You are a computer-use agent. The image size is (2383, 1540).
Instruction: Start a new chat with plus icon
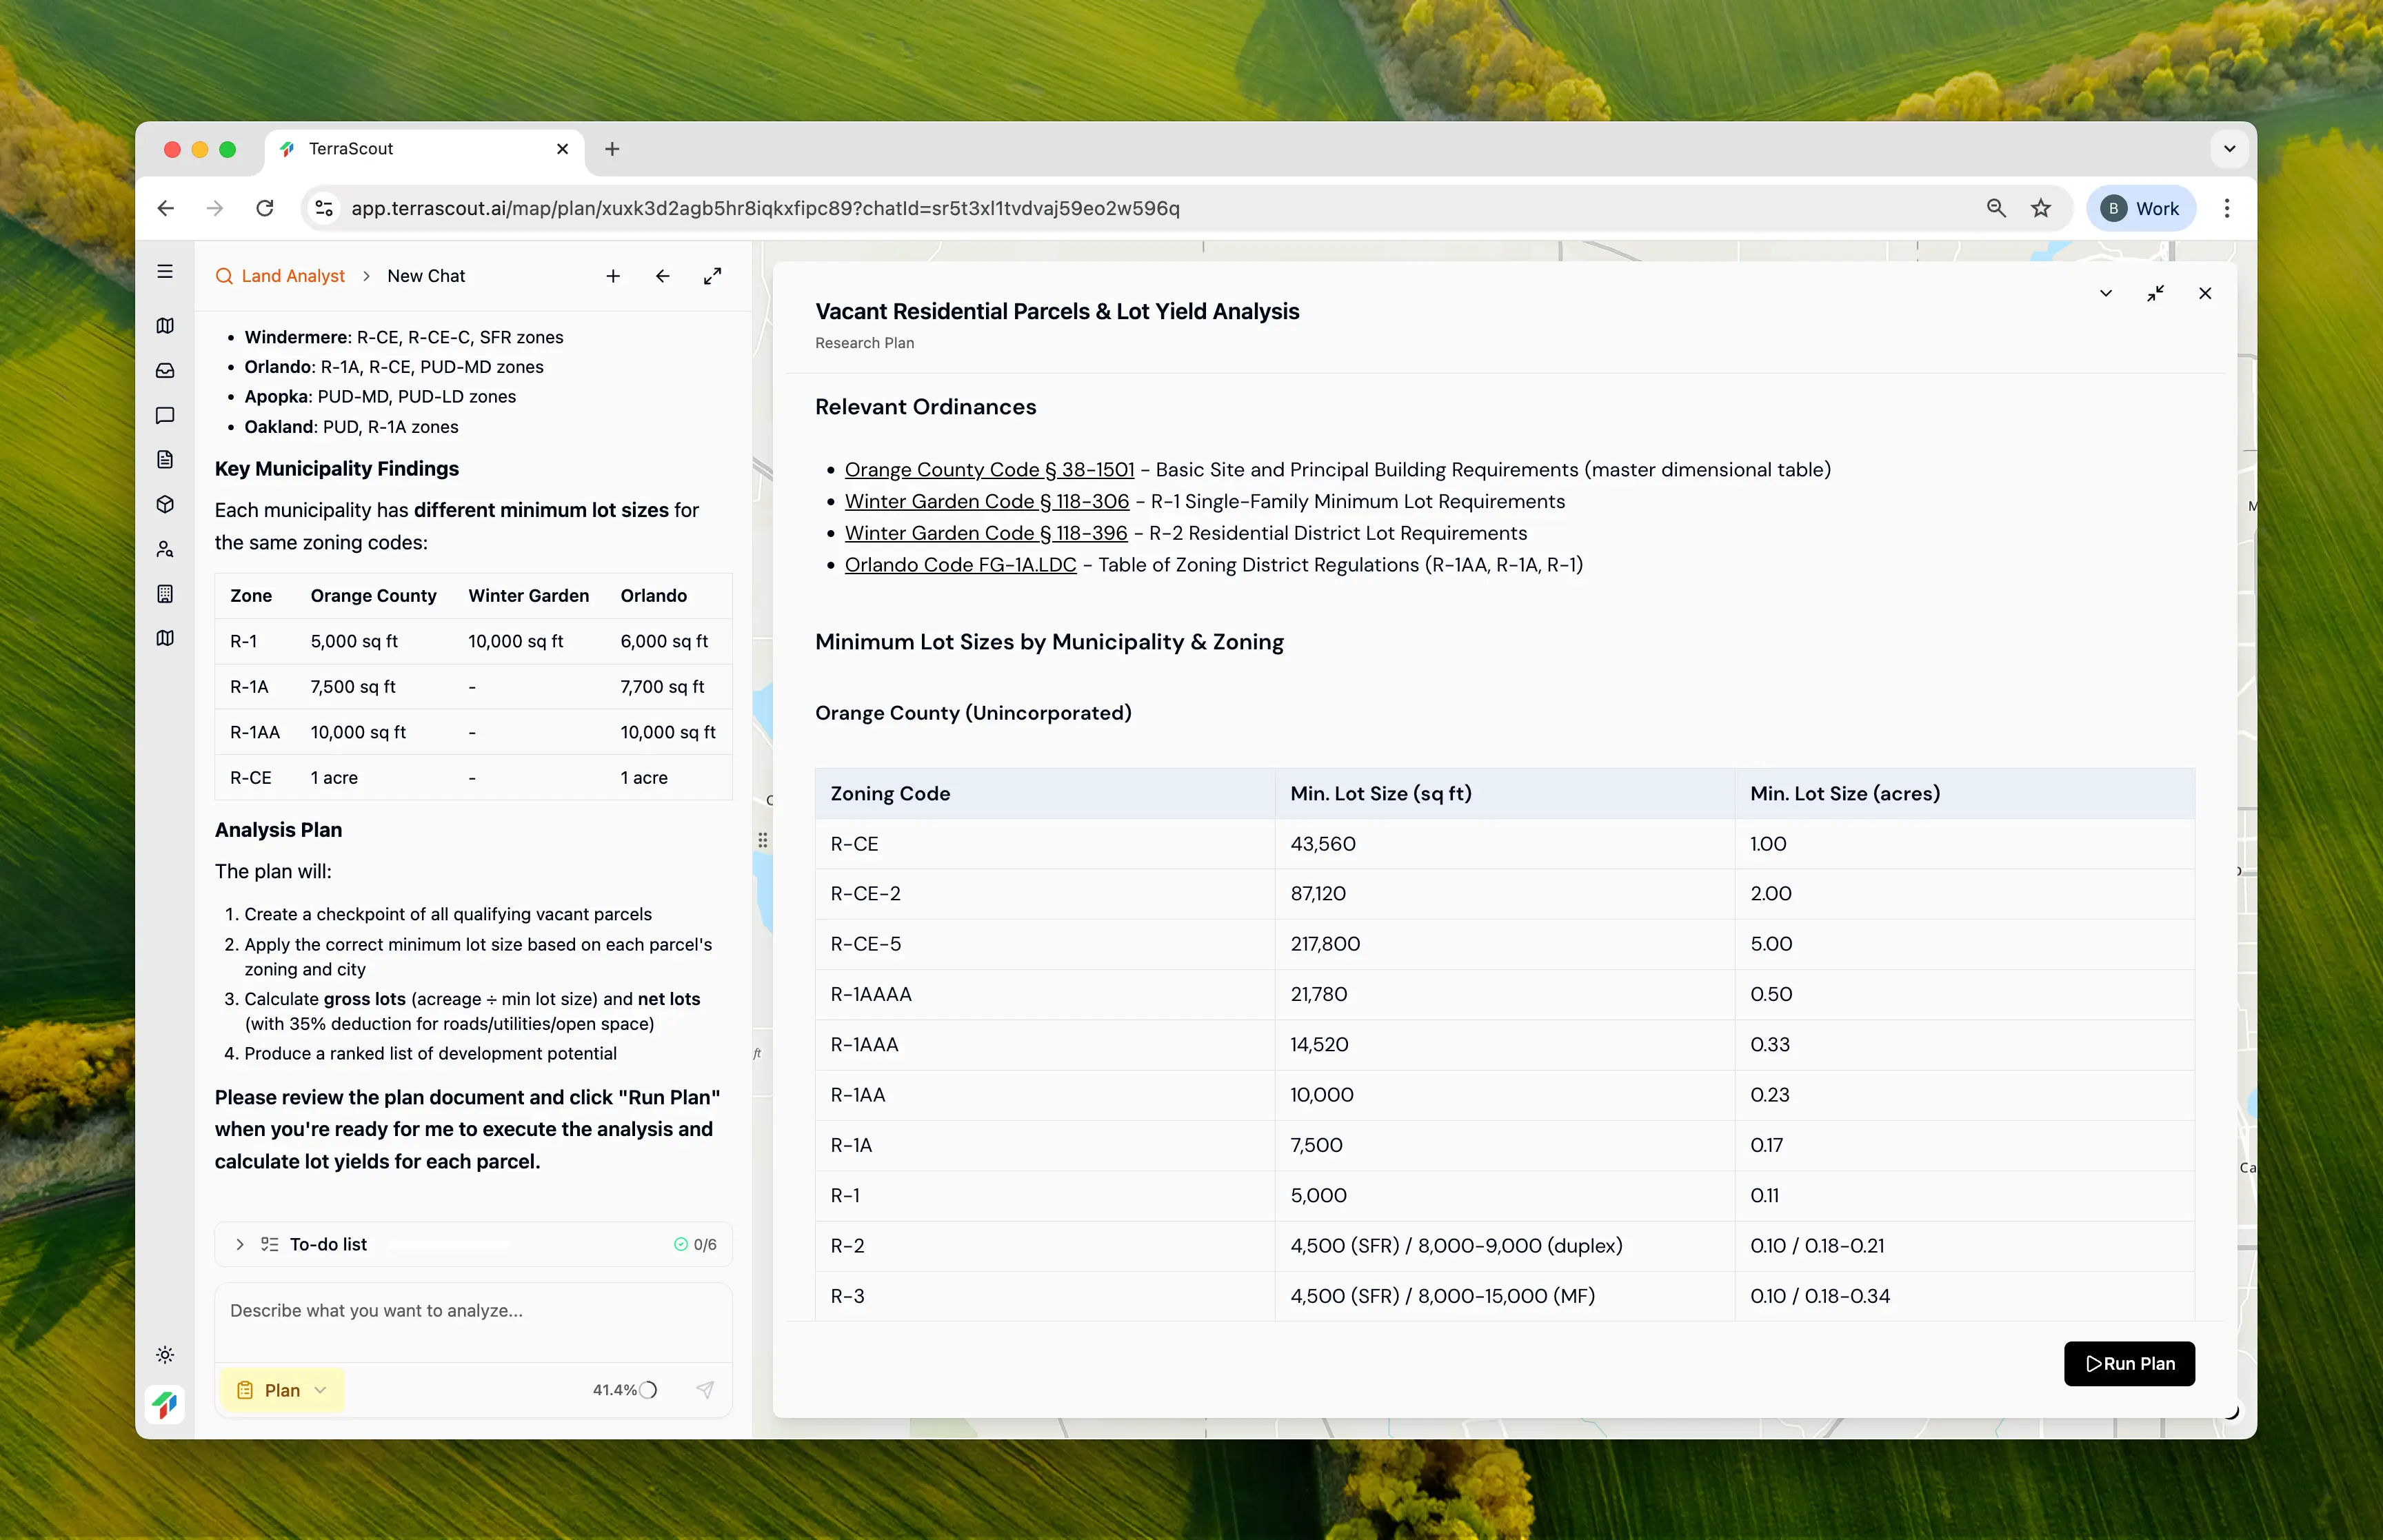coord(613,276)
